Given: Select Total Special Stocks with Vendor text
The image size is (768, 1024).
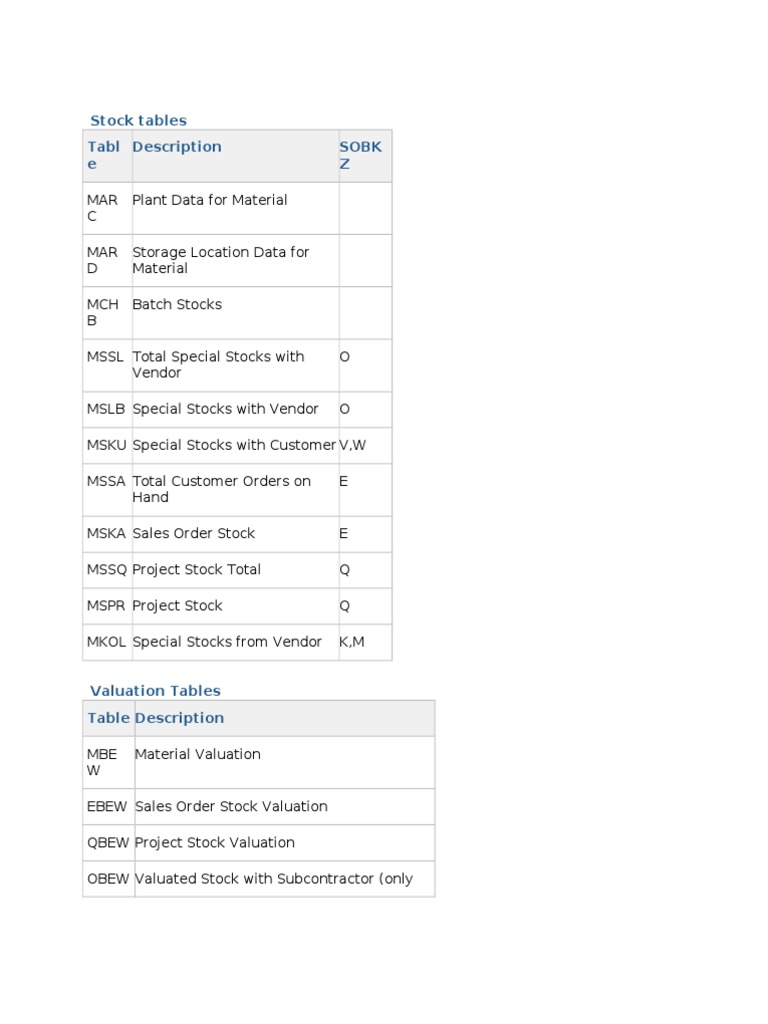Looking at the screenshot, I should point(218,364).
